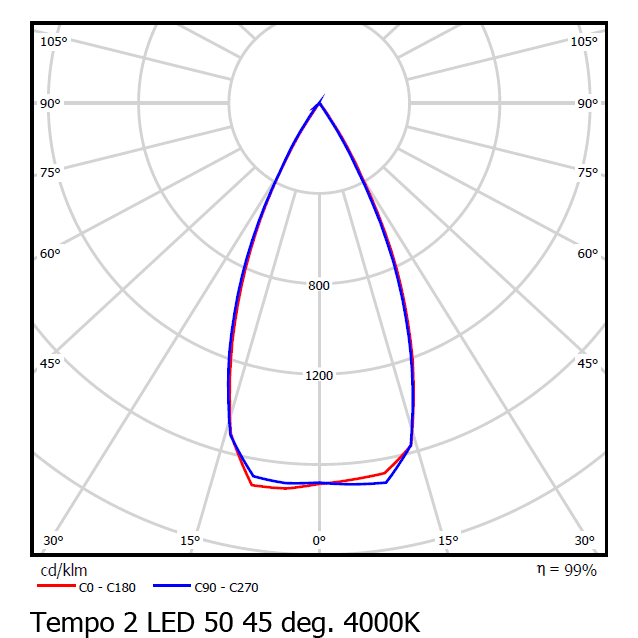638x638 pixels.
Task: Click the 800 radial scale label
Action: [319, 286]
